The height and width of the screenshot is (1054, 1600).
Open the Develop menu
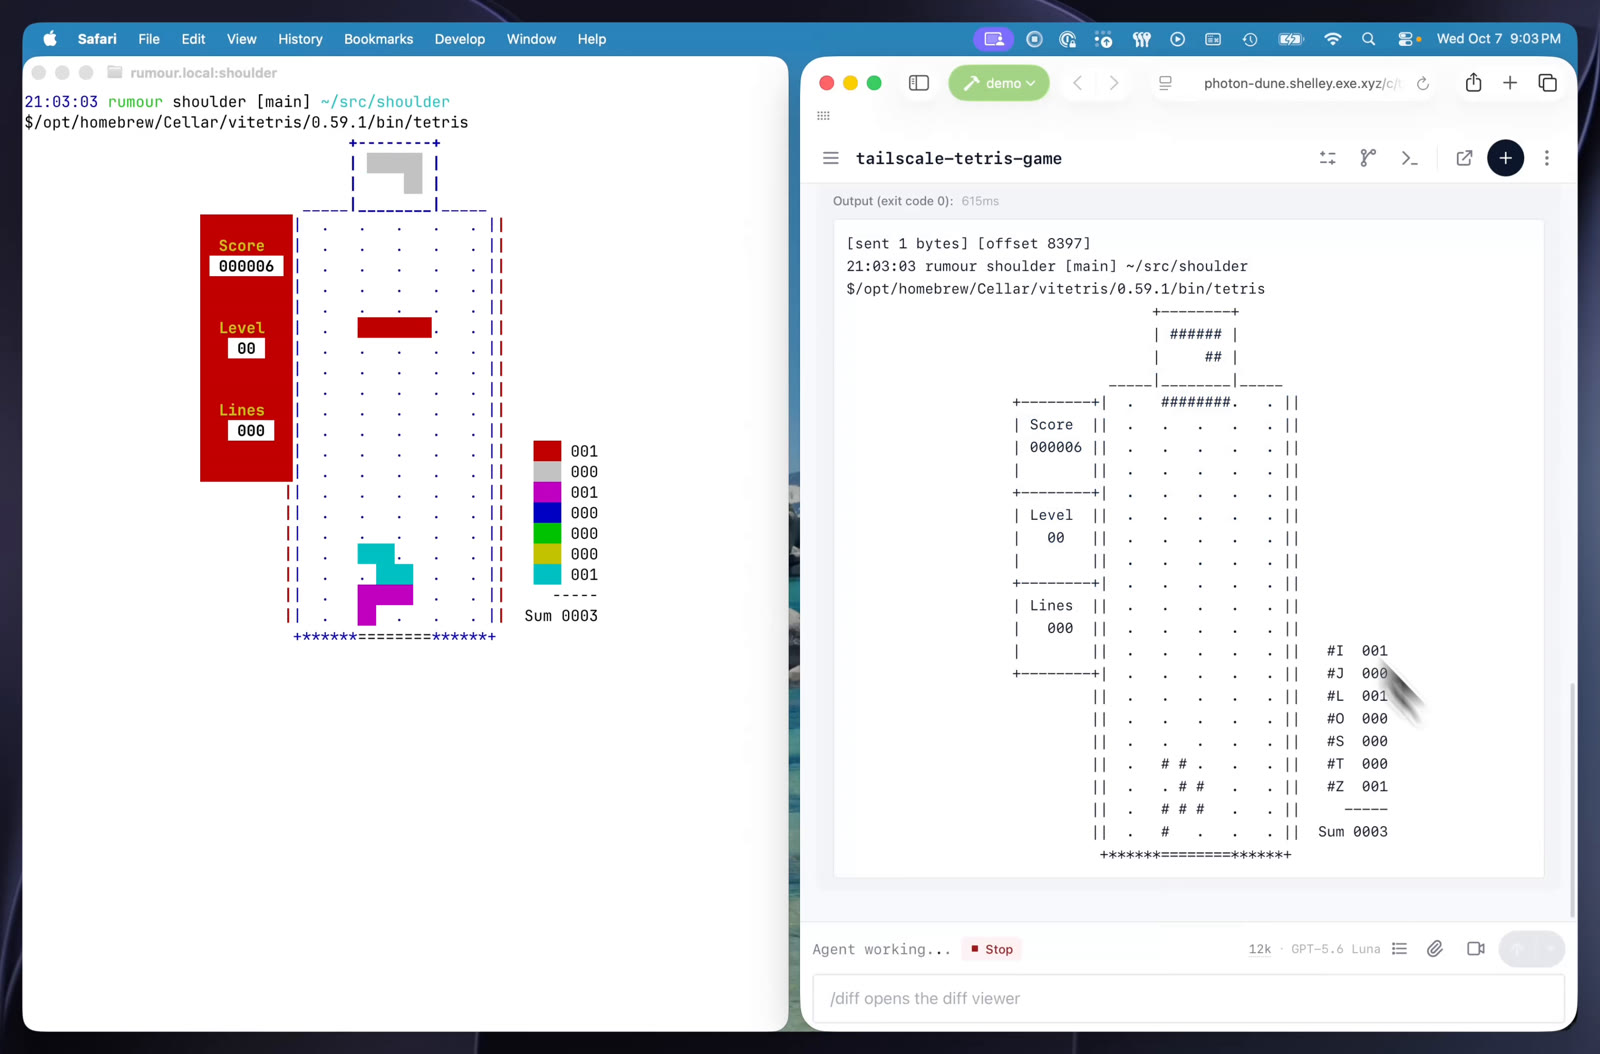(460, 39)
